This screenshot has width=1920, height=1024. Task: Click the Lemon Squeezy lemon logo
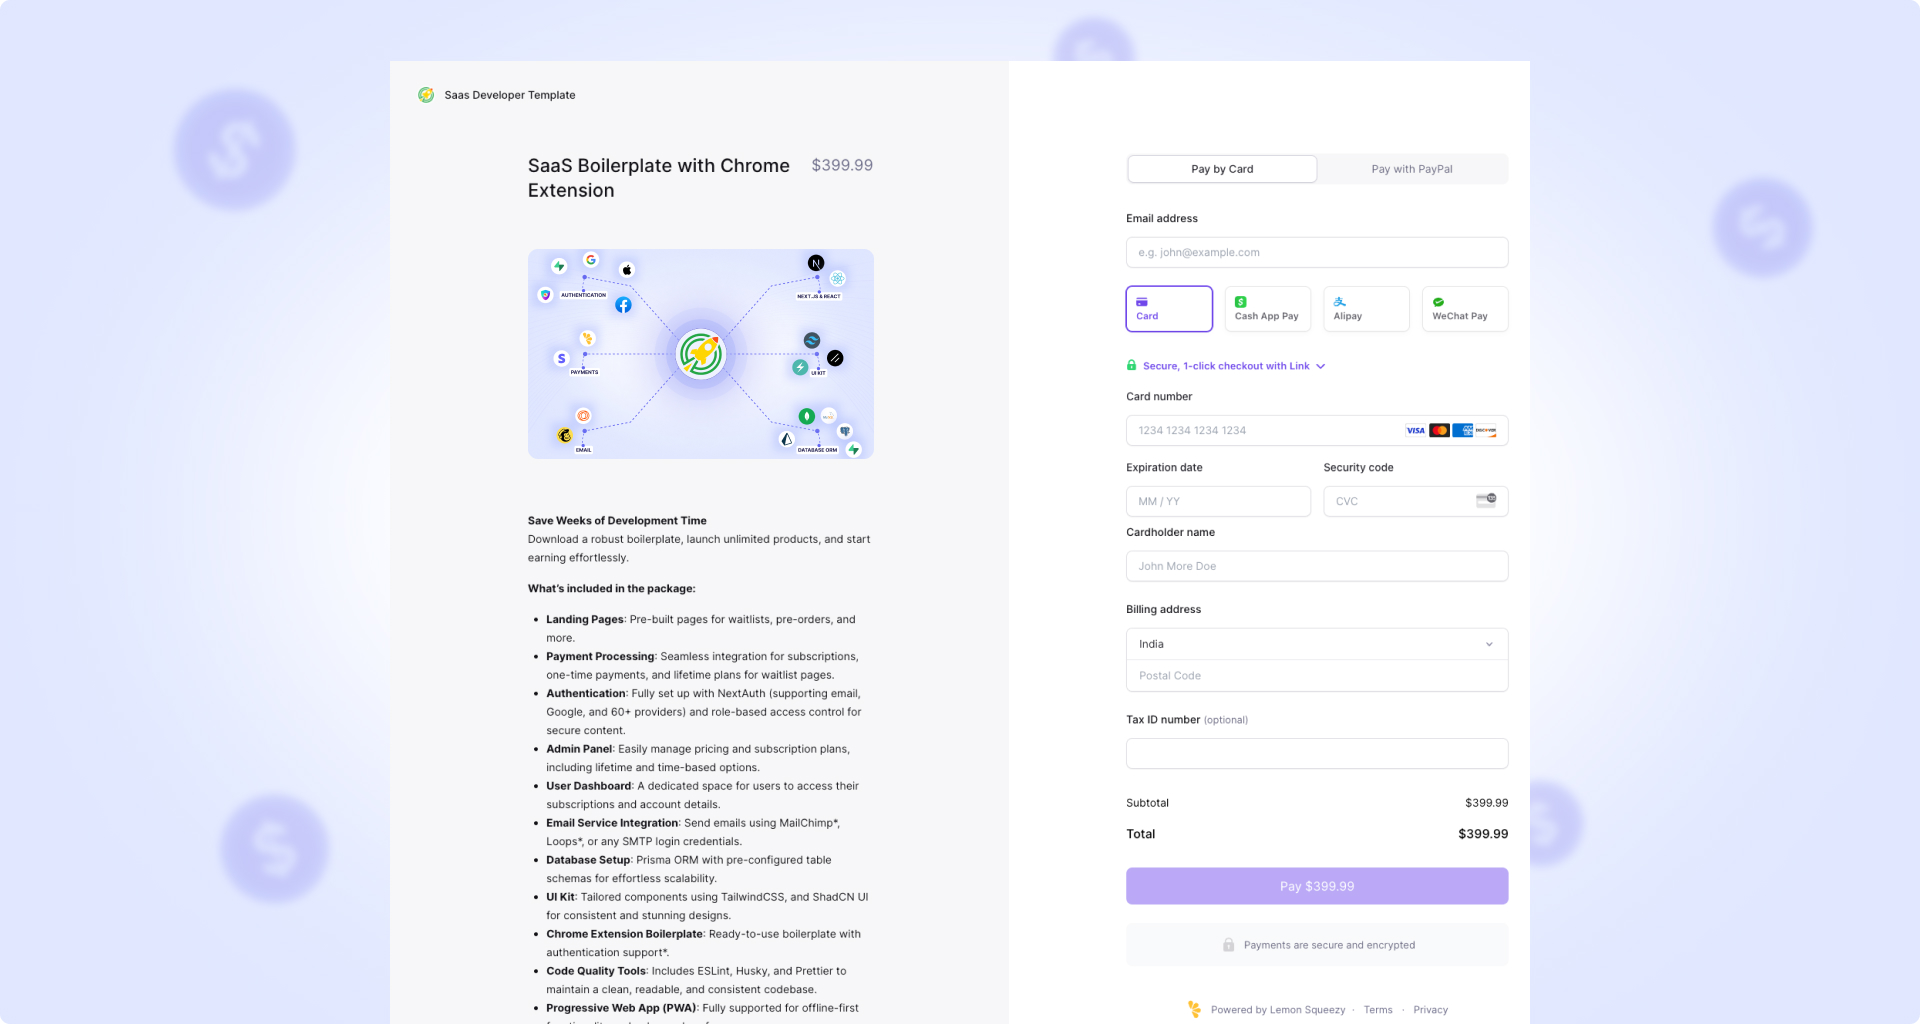click(1194, 1009)
